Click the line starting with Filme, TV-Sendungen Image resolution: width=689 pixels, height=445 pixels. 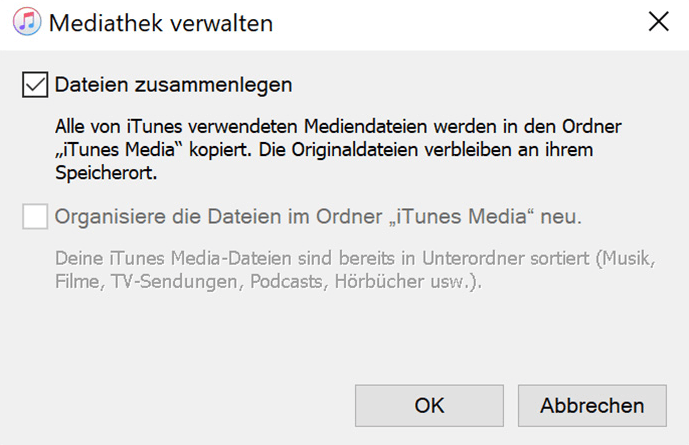click(x=268, y=281)
